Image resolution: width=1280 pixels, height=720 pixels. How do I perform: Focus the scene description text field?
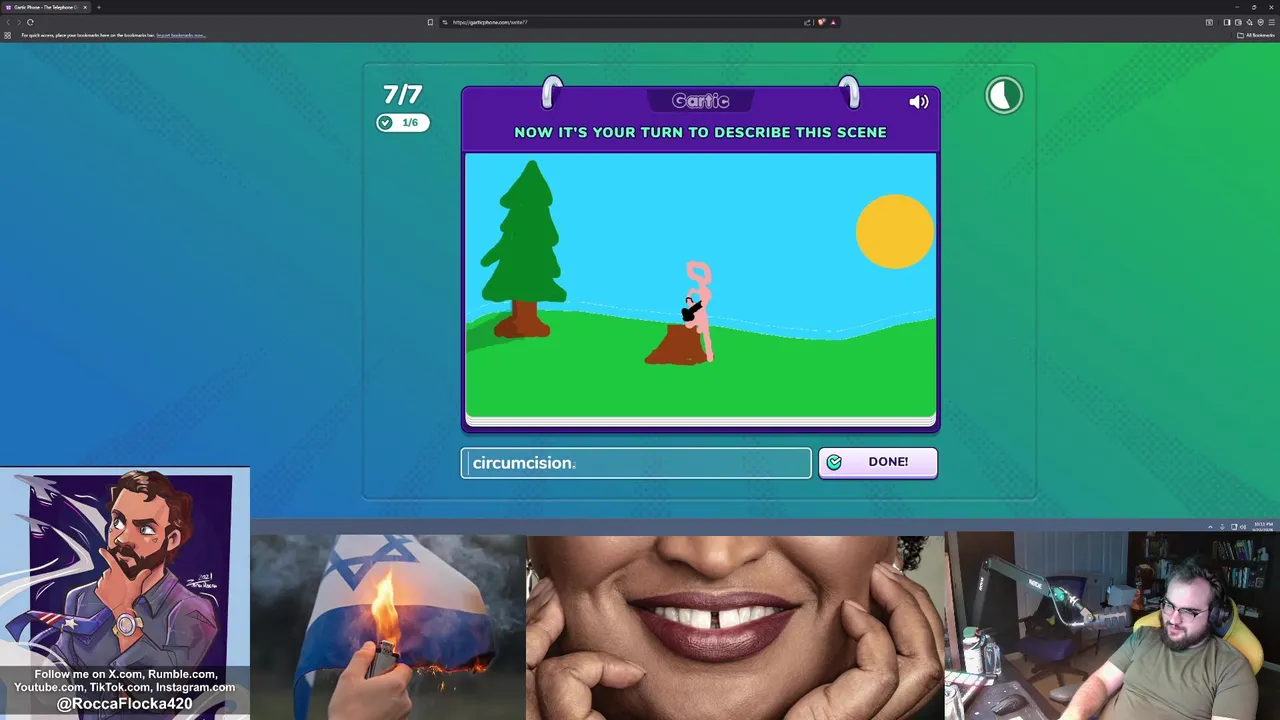click(636, 463)
